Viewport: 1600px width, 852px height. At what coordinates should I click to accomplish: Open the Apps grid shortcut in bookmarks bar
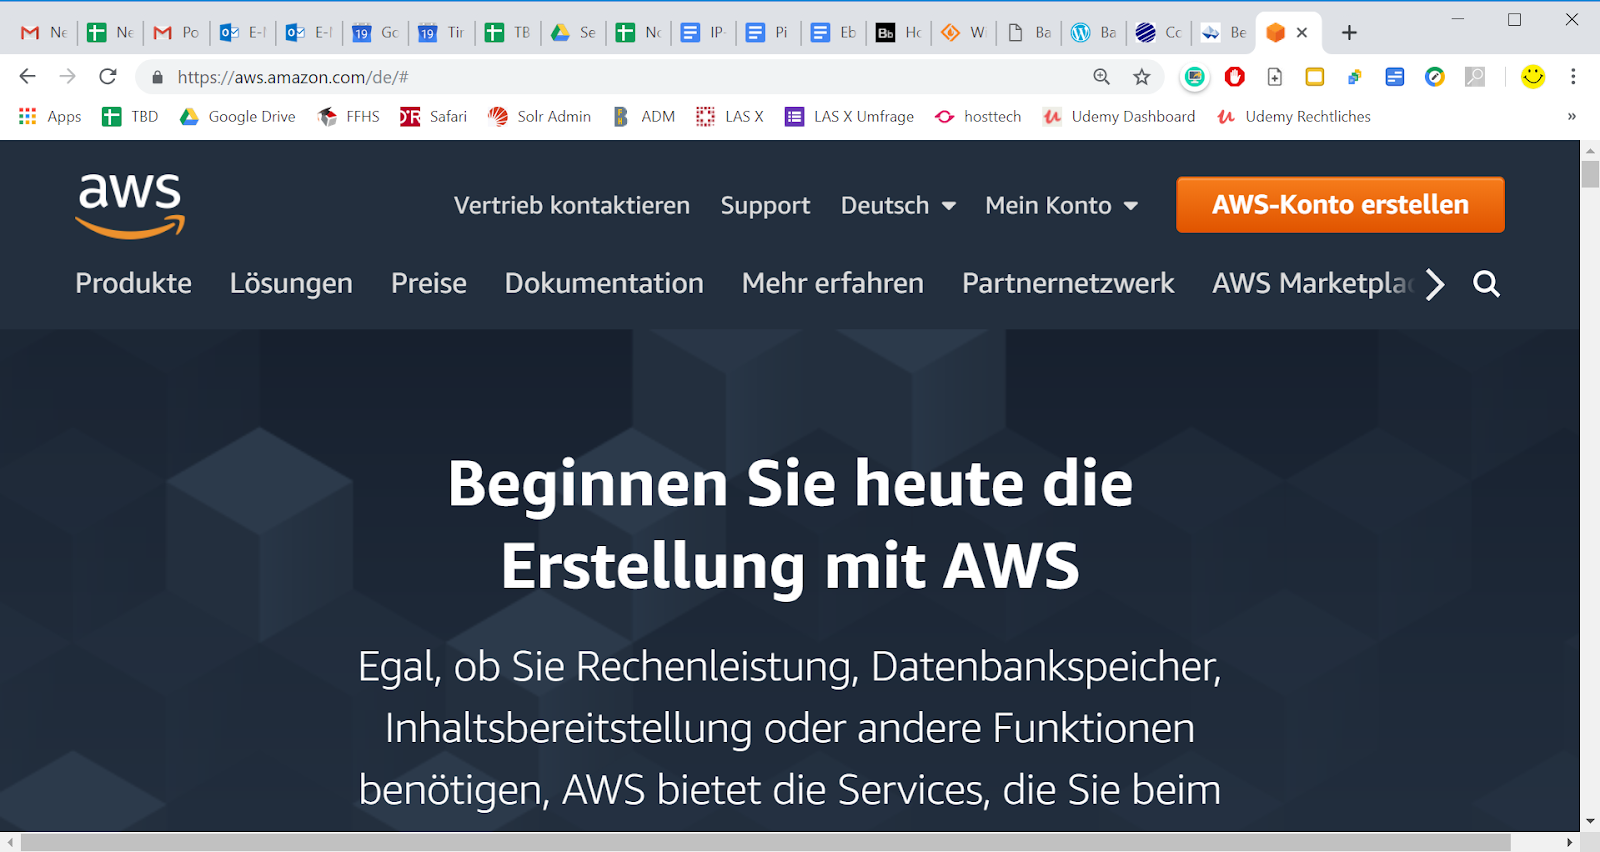tap(50, 117)
